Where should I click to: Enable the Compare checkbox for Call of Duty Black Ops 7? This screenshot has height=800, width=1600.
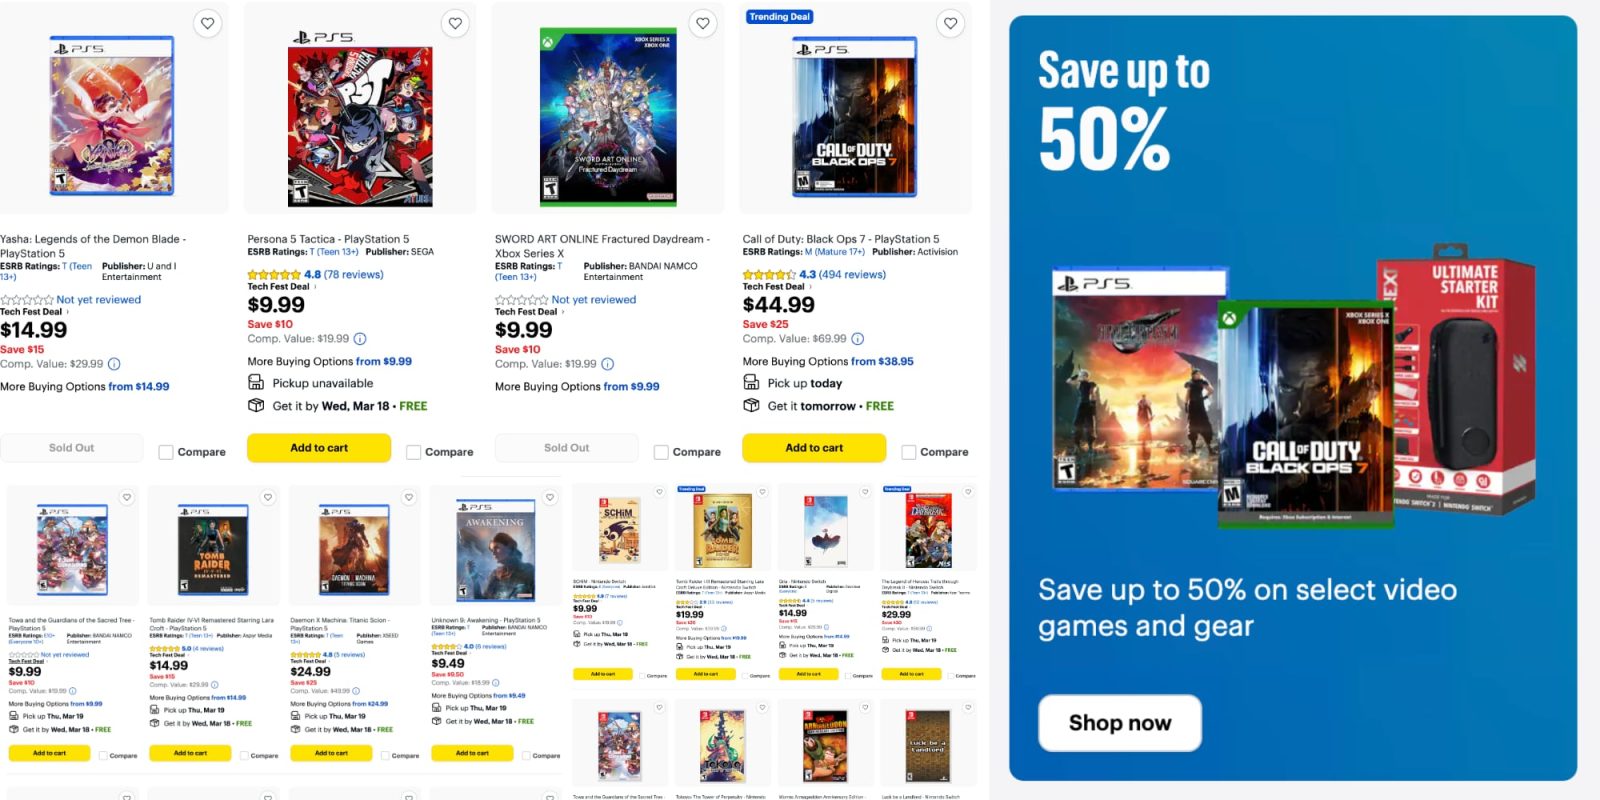(908, 451)
